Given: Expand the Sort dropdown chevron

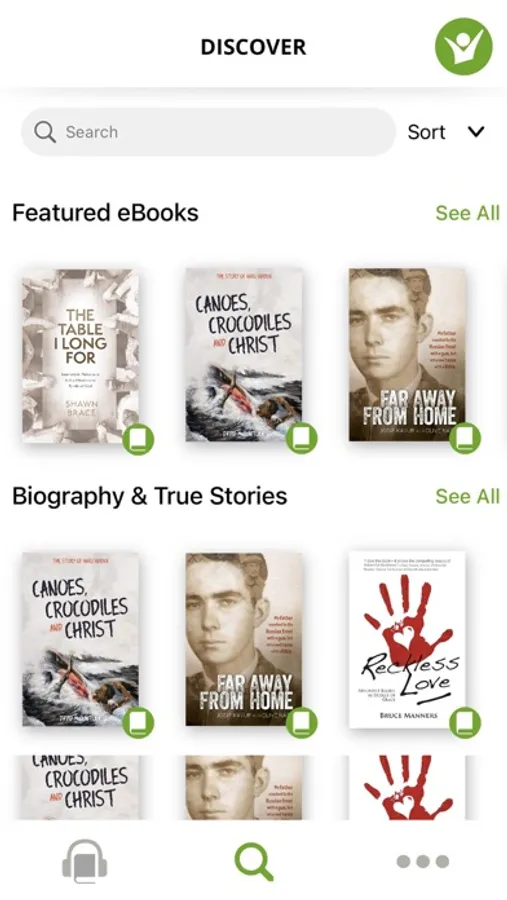Looking at the screenshot, I should (x=476, y=132).
